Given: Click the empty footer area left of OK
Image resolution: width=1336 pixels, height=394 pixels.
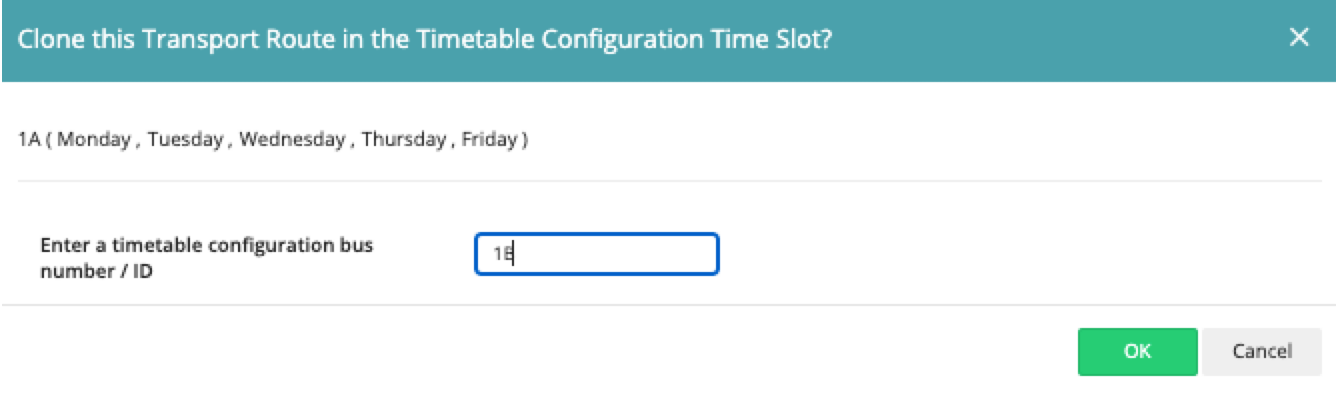Looking at the screenshot, I should (x=540, y=351).
